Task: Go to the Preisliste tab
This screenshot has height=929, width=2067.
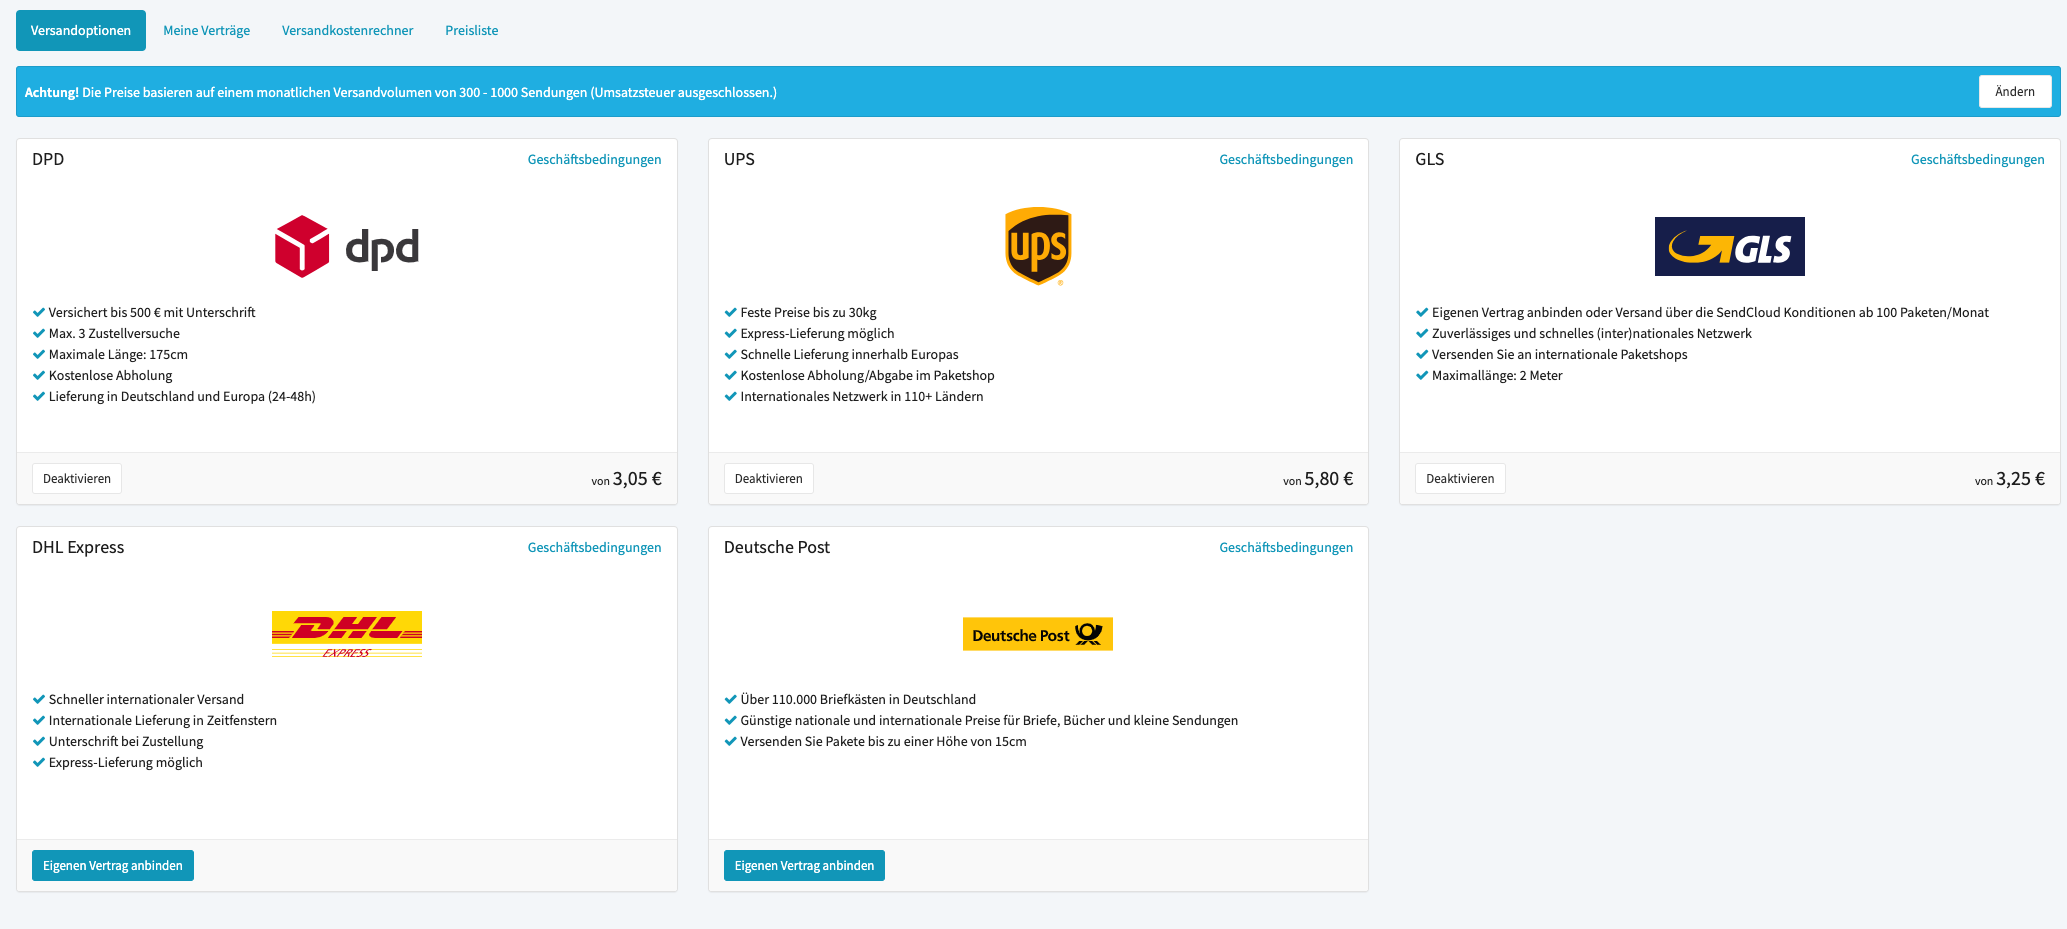Action: click(x=472, y=31)
